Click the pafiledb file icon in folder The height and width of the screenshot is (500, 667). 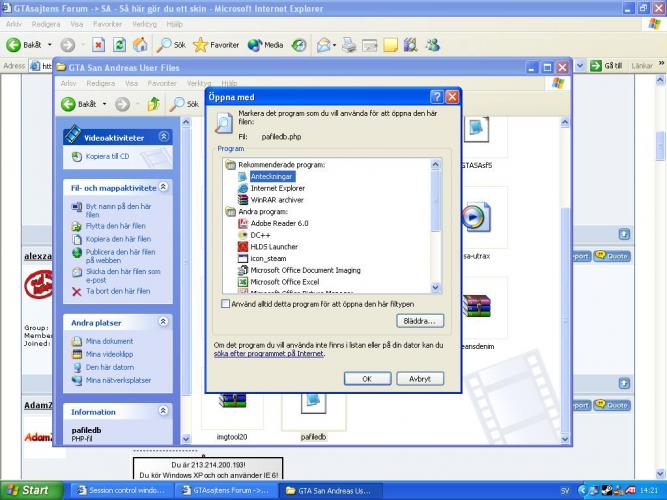[314, 405]
